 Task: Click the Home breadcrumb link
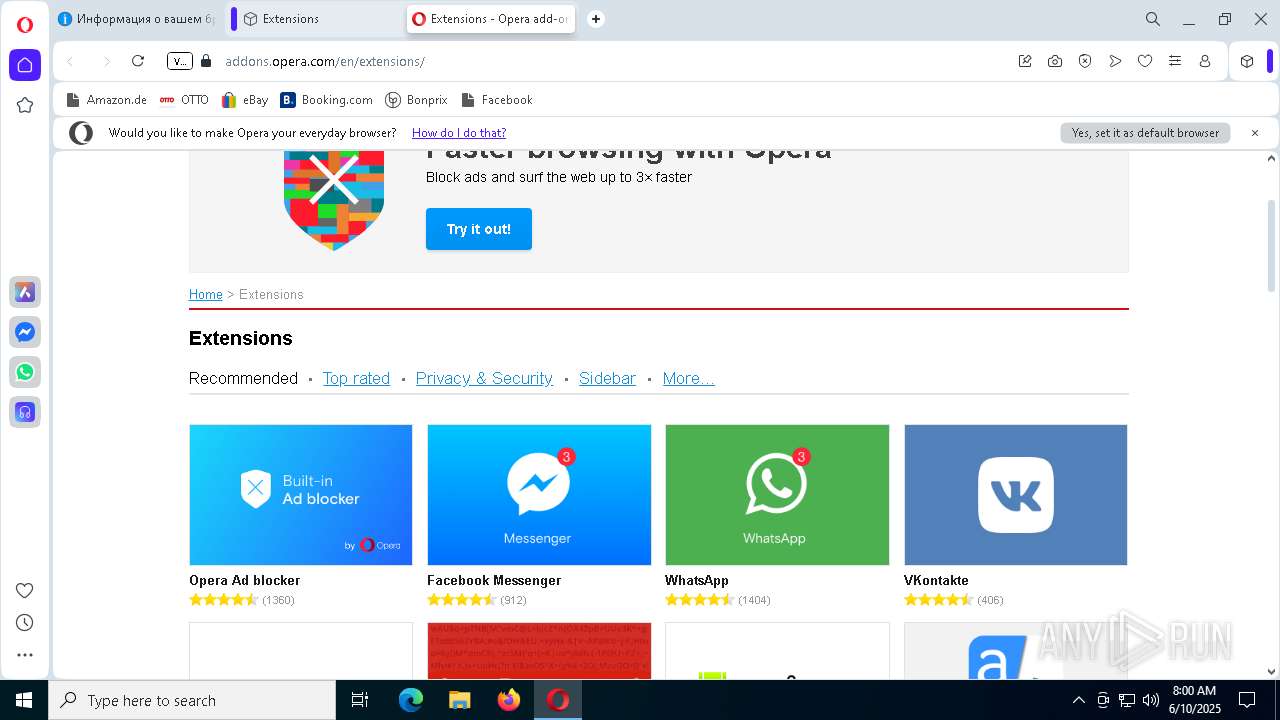click(x=206, y=294)
